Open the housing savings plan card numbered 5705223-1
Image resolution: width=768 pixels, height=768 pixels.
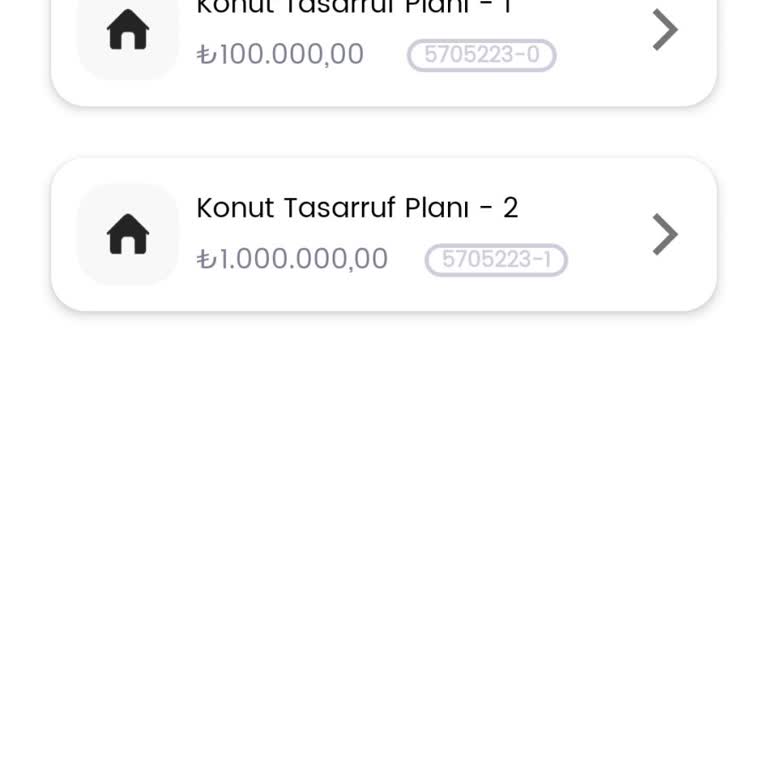[384, 234]
